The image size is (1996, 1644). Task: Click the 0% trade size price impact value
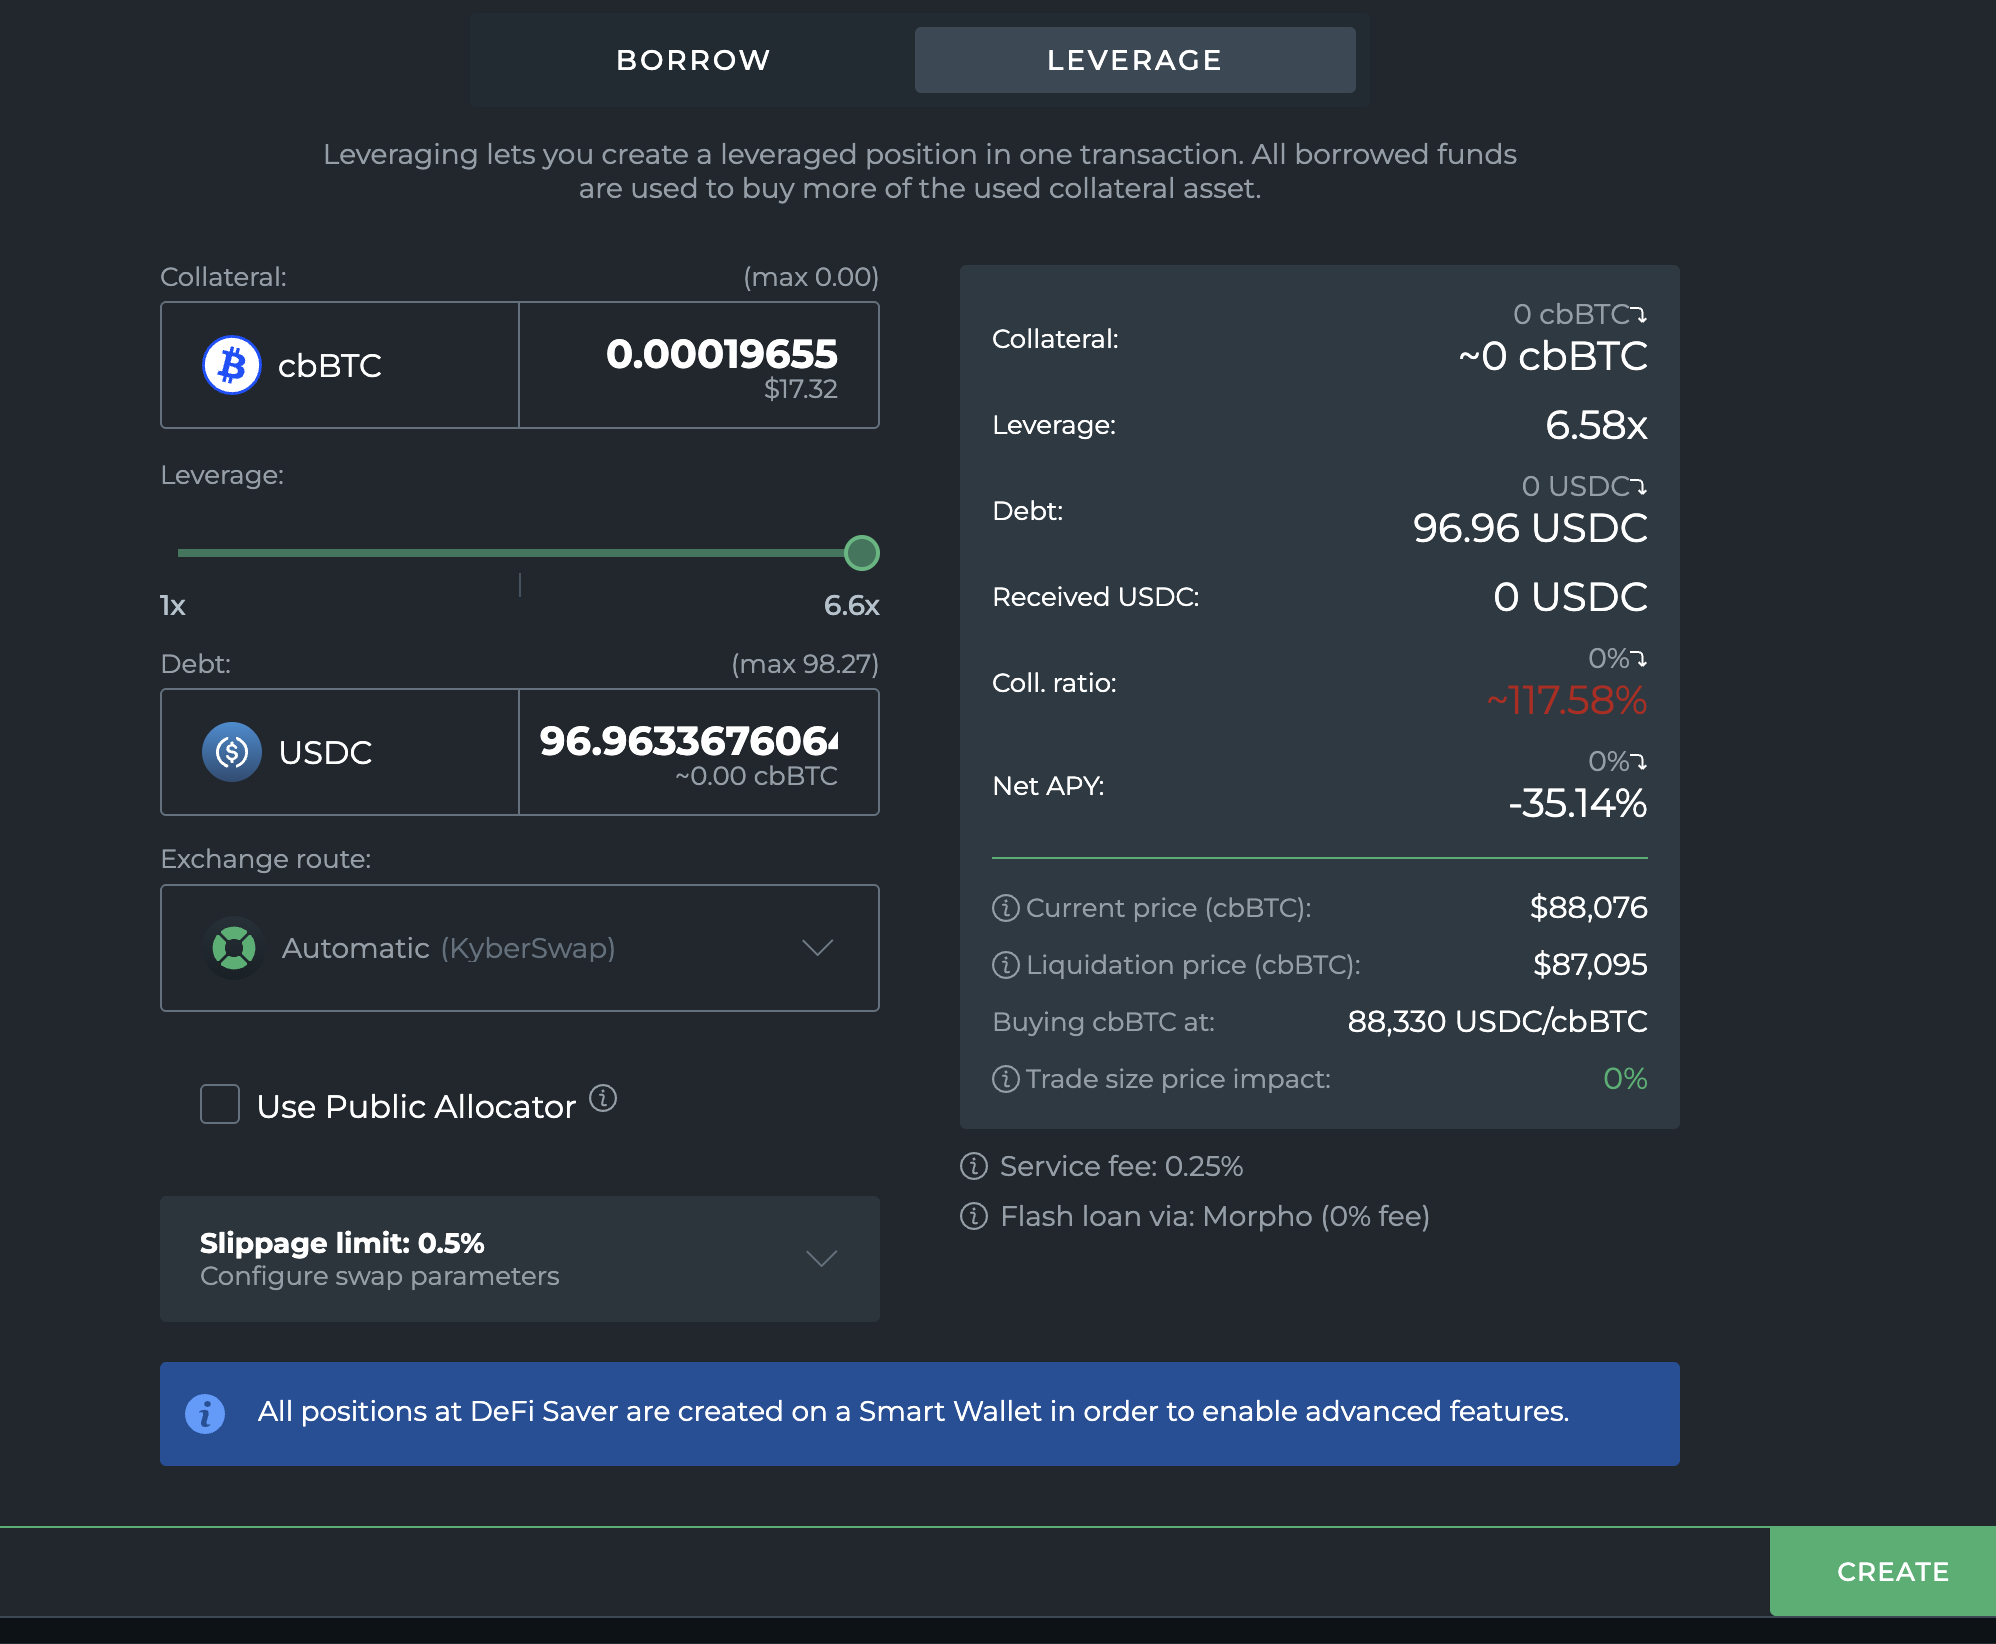[x=1625, y=1078]
